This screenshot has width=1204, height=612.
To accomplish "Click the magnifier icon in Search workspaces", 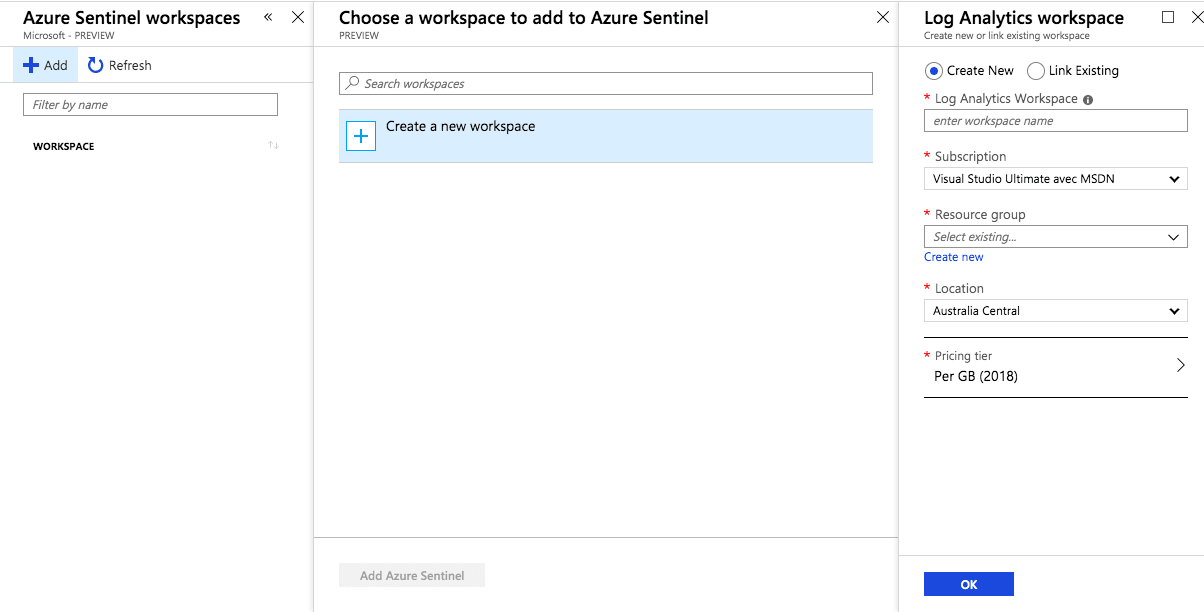I will point(352,83).
